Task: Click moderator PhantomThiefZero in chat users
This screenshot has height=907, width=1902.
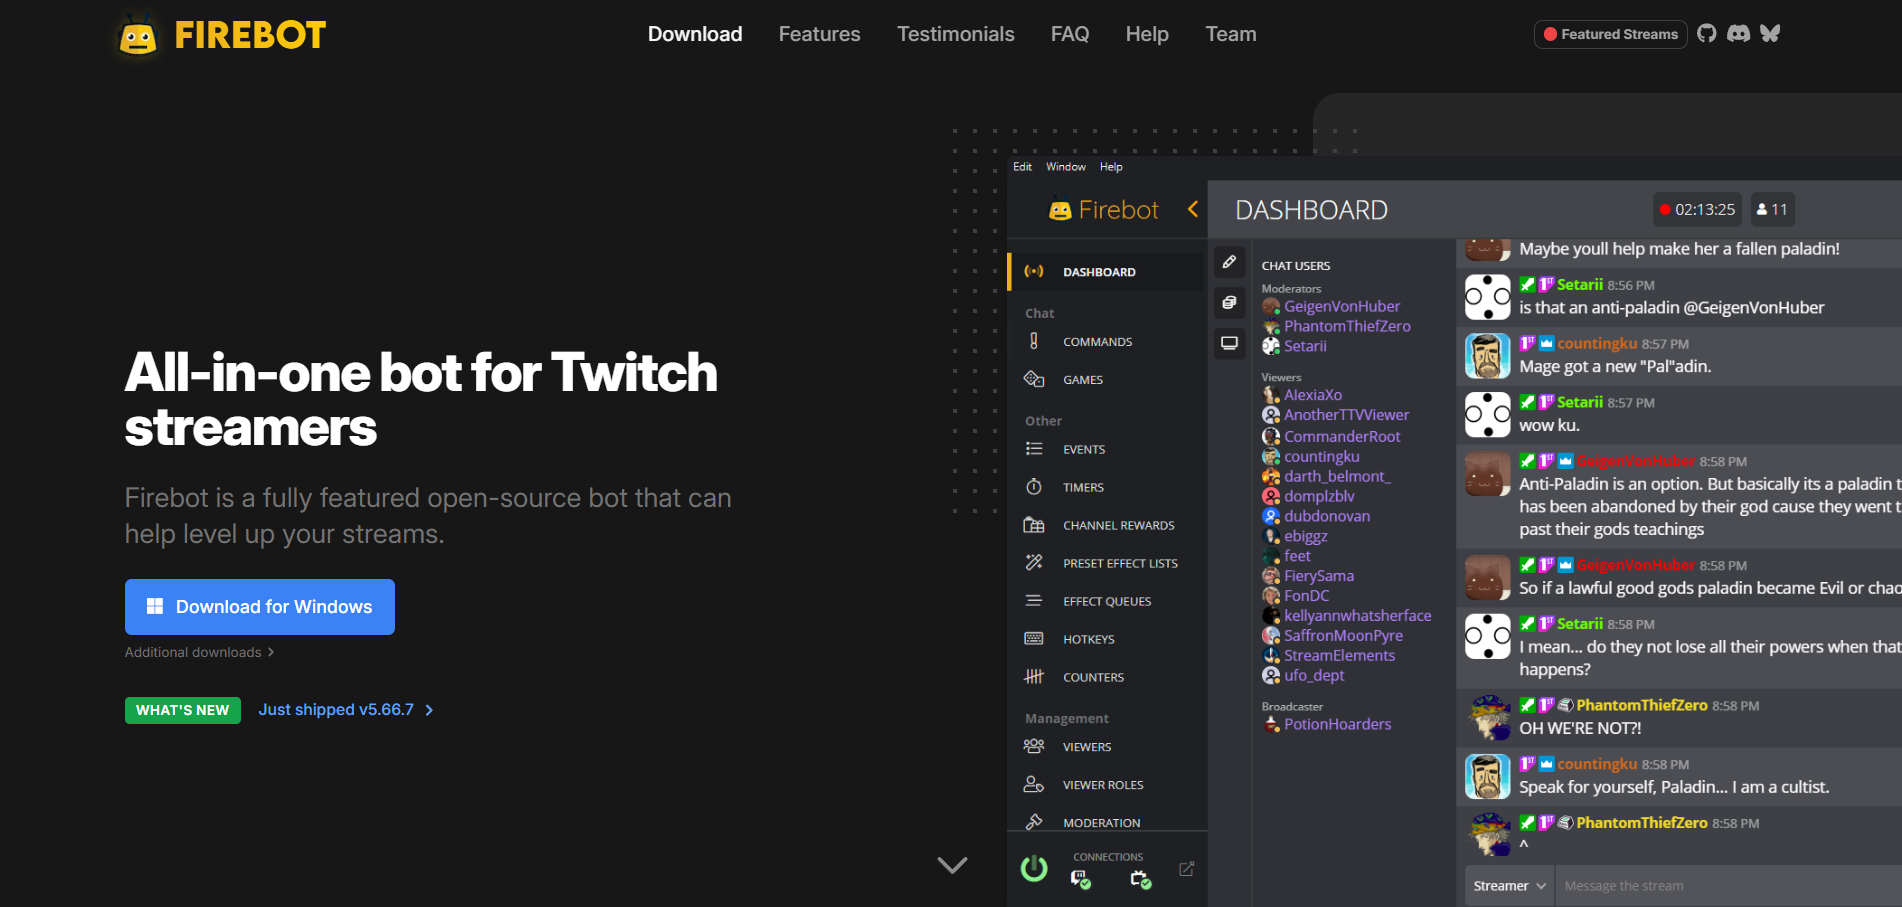Action: (1347, 326)
